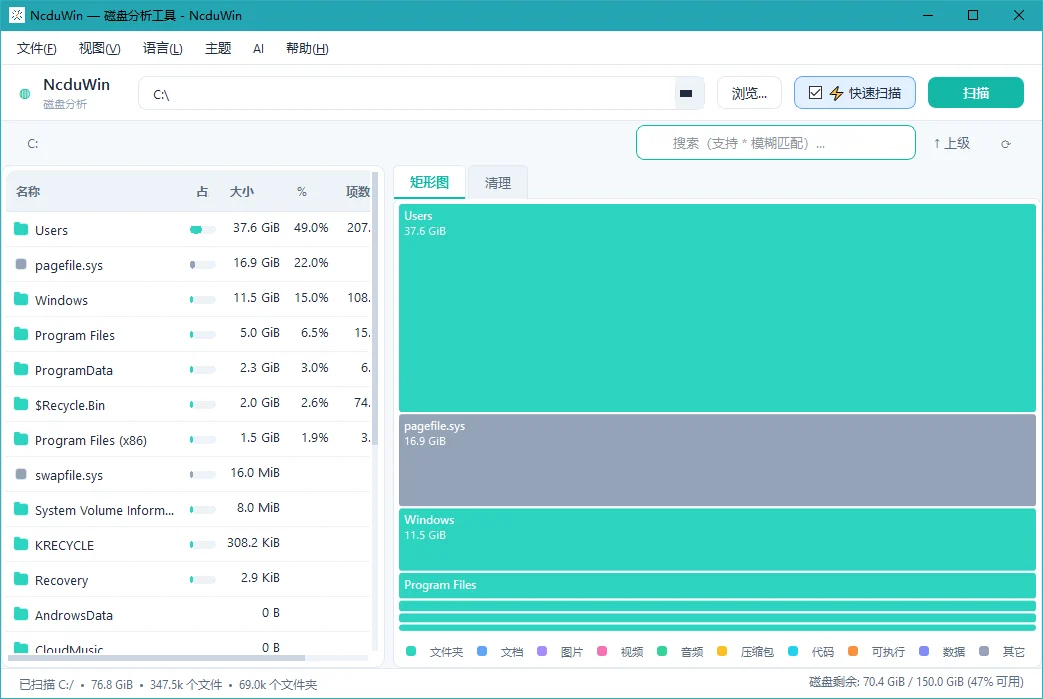The image size is (1043, 699).
Task: Switch to the 矩形图 tab
Action: coord(429,182)
